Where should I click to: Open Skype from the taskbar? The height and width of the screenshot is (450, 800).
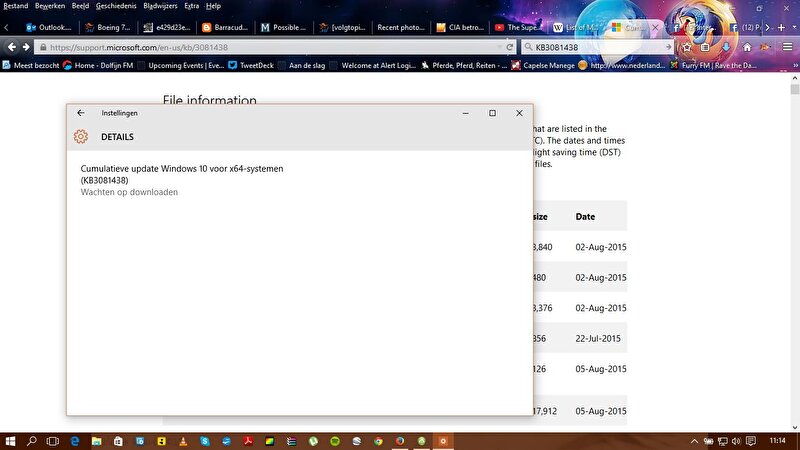click(x=204, y=440)
